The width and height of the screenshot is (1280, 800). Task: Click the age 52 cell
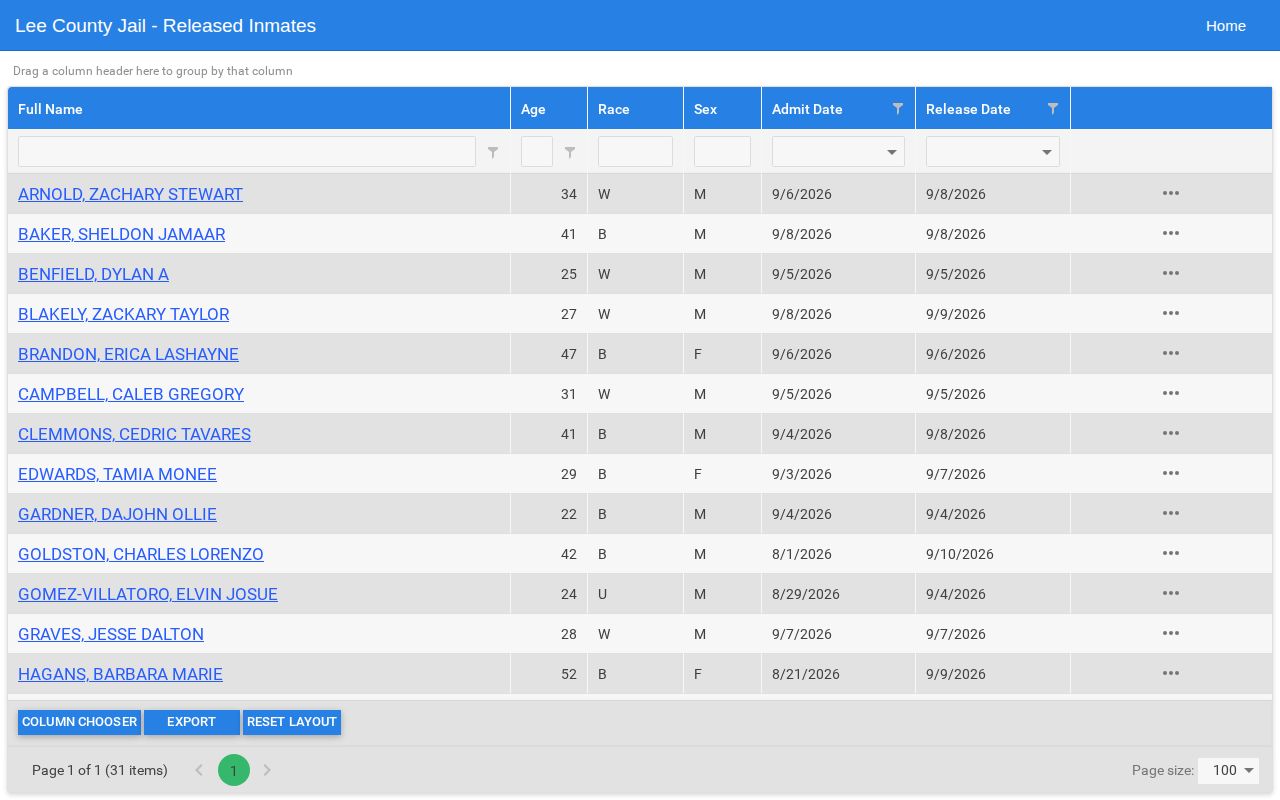549,674
